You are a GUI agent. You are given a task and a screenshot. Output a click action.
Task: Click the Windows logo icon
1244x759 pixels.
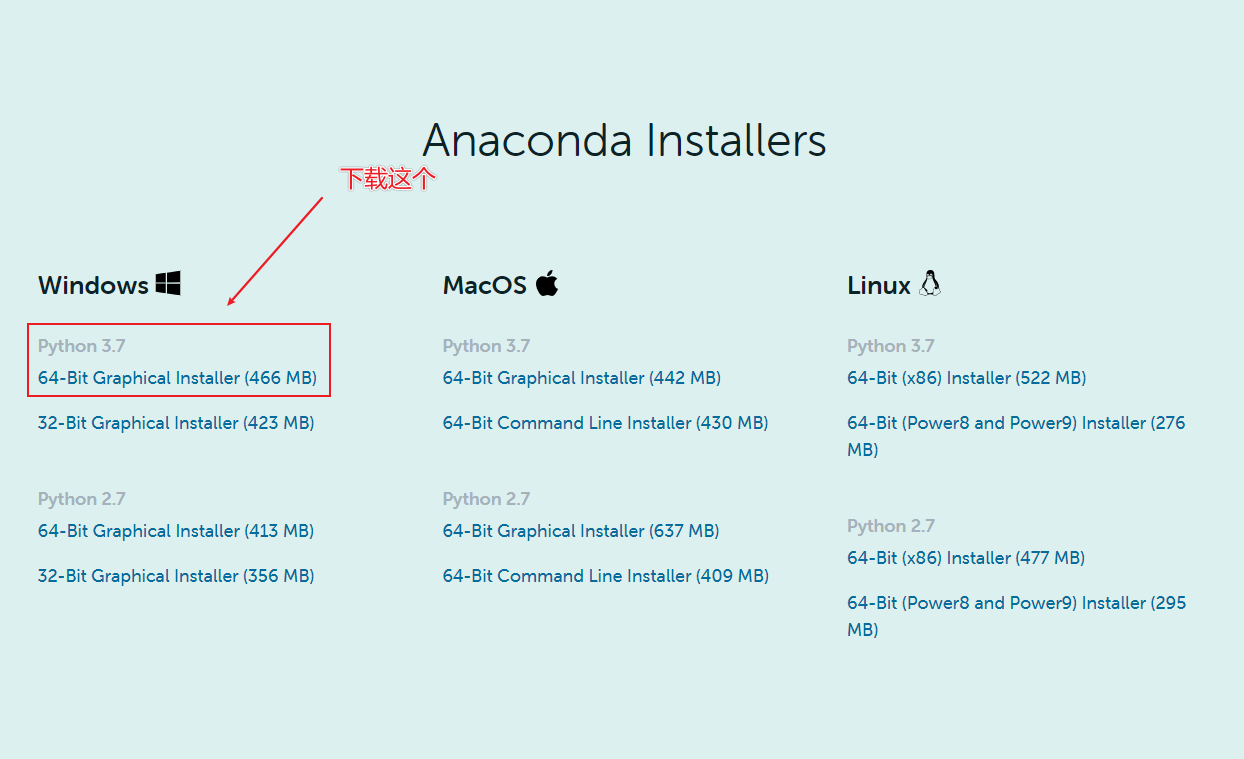tap(168, 283)
